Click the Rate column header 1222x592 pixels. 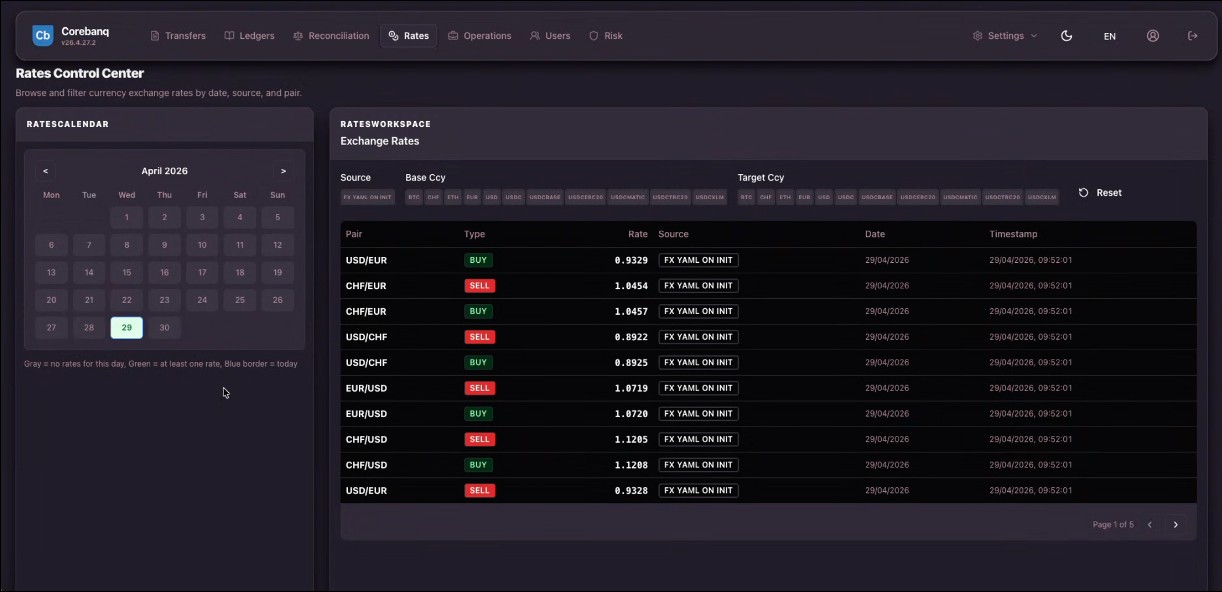pyautogui.click(x=637, y=234)
